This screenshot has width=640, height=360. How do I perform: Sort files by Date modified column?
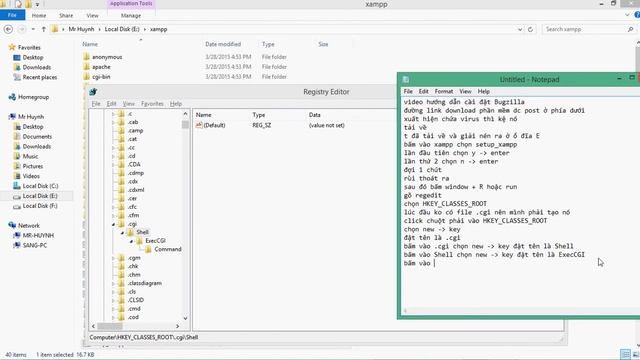point(223,44)
